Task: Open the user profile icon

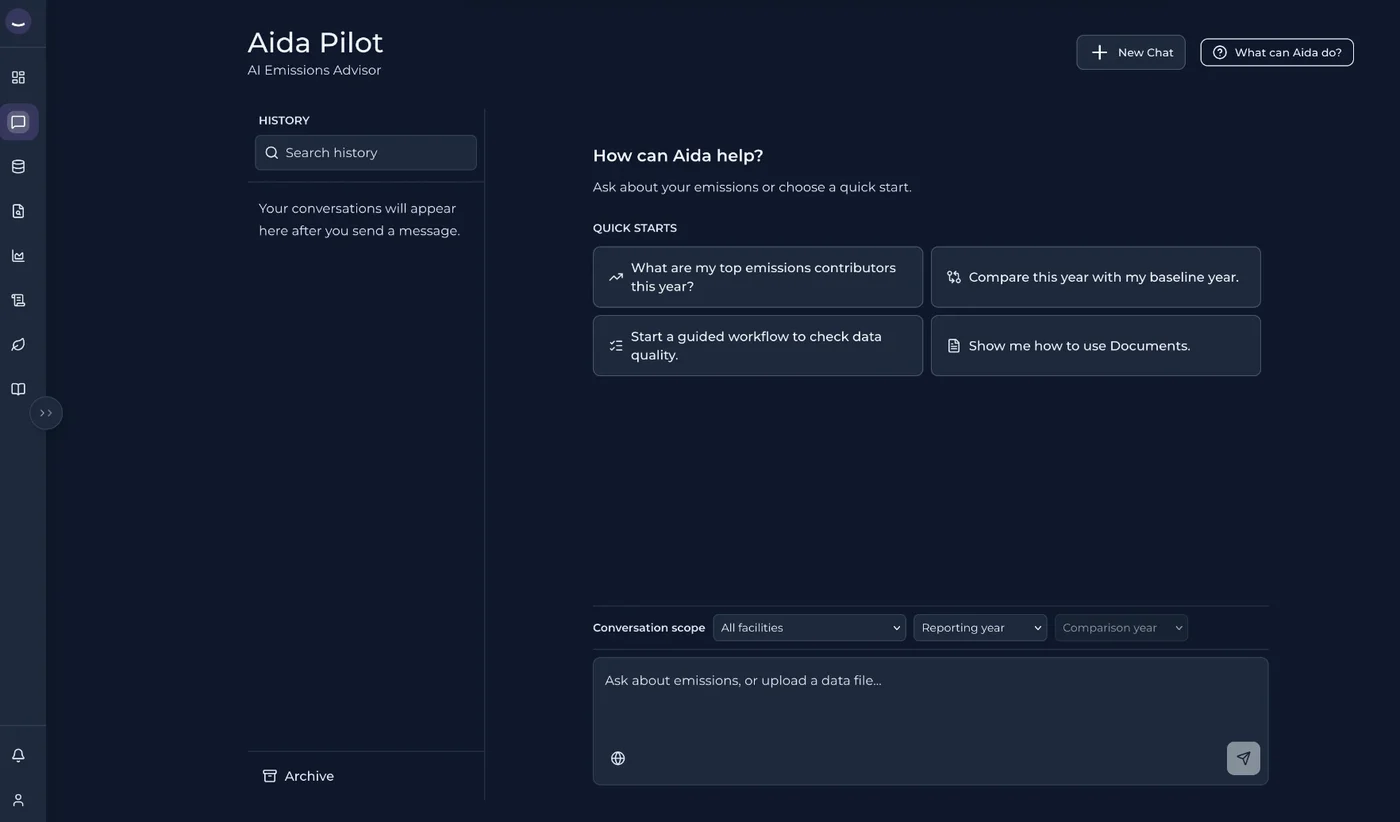Action: point(18,800)
